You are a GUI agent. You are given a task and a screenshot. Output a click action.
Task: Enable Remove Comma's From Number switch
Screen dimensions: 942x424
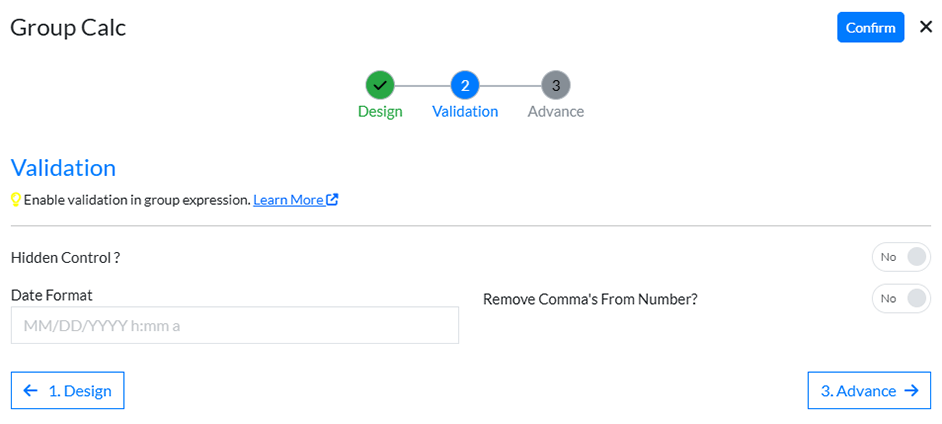901,298
